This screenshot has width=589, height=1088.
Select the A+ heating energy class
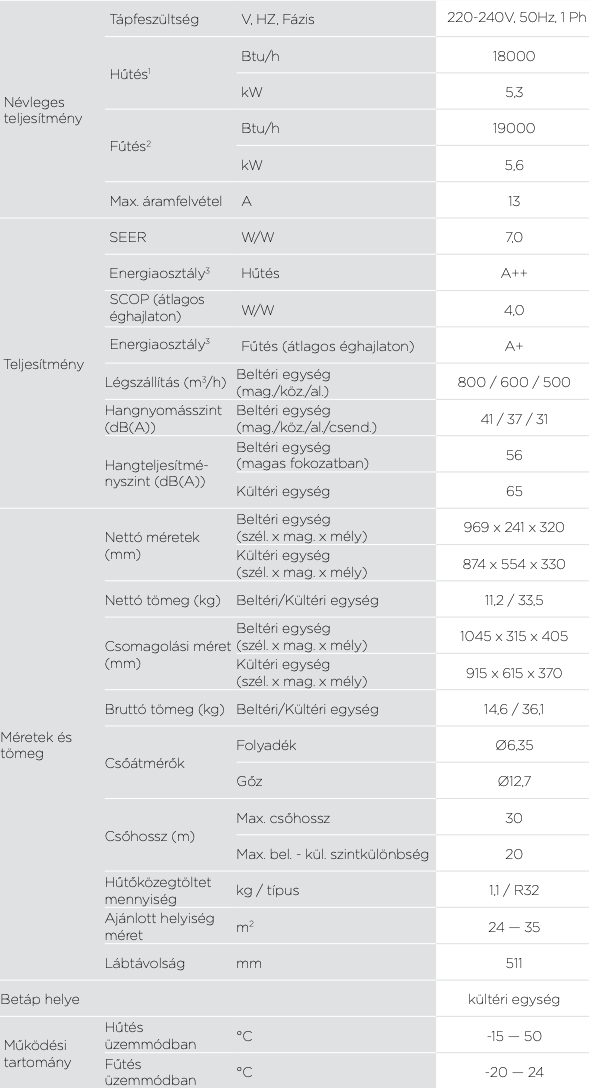[514, 346]
